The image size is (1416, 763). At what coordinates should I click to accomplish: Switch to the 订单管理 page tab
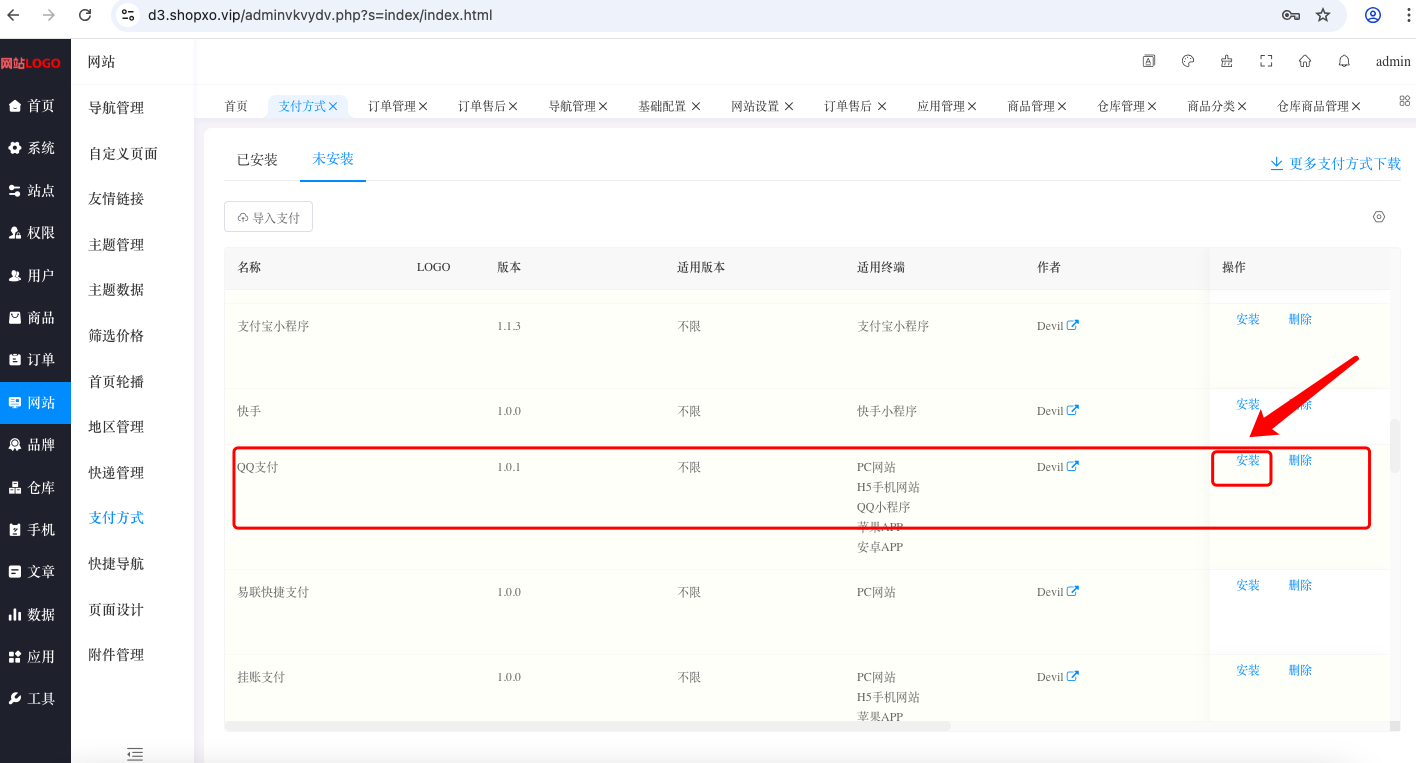click(x=391, y=106)
